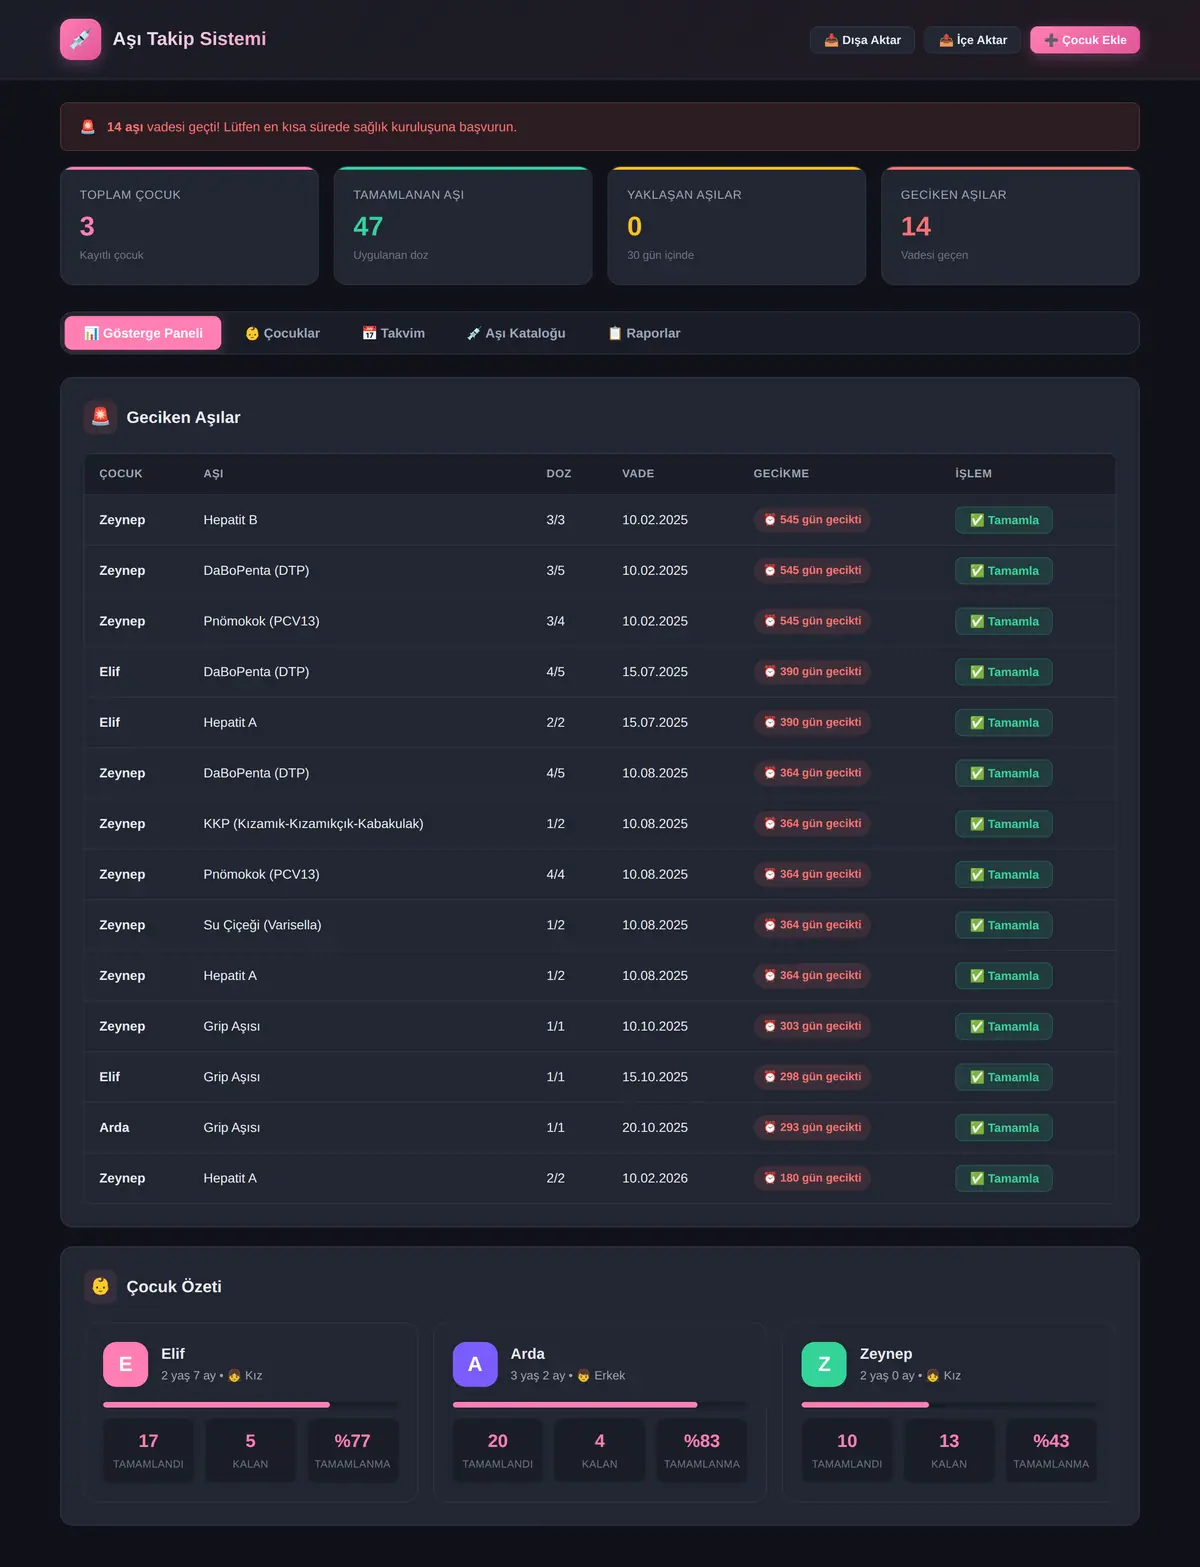Click the "KKP (Kızamık-Kızamıkçık-Kabakulak)" vaccine name
1200x1567 pixels.
(x=313, y=824)
